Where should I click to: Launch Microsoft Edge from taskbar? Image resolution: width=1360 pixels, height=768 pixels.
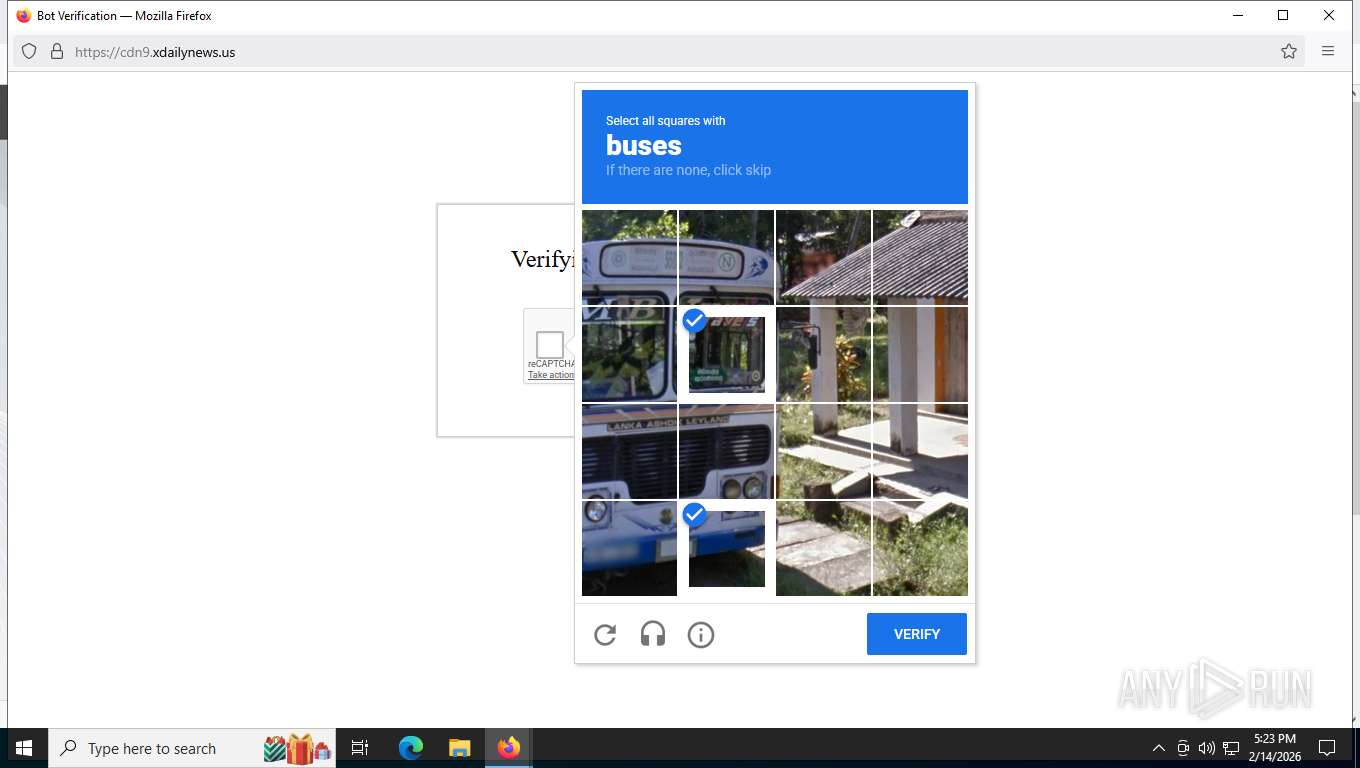click(411, 748)
